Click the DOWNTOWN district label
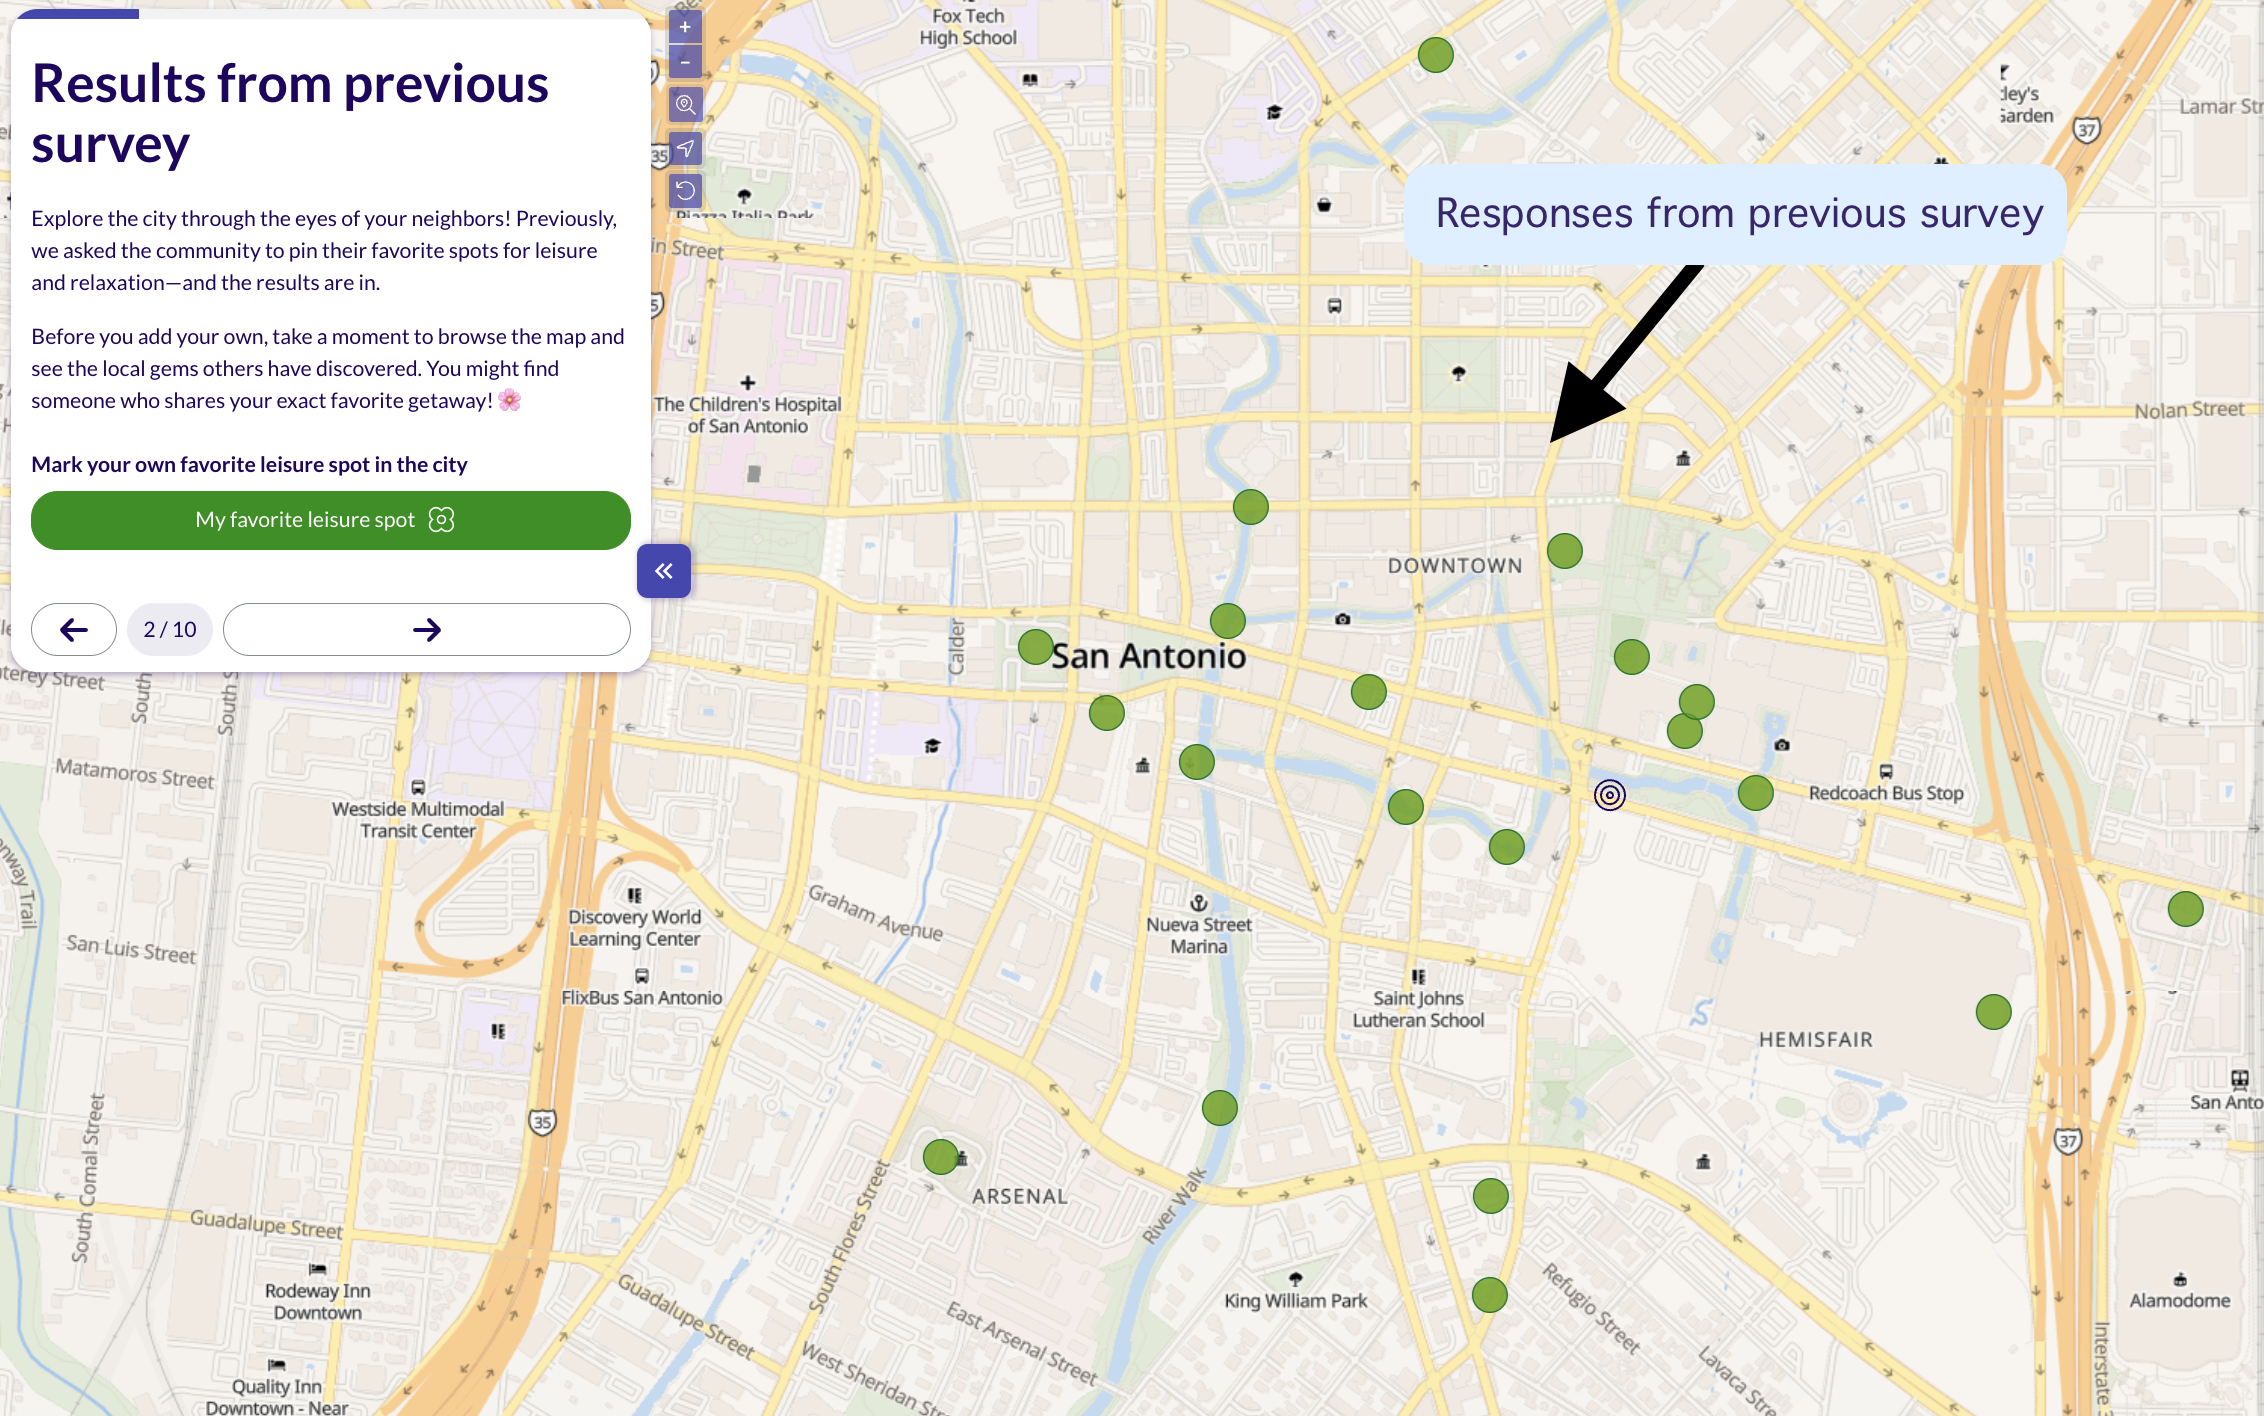2264x1416 pixels. 1455,566
